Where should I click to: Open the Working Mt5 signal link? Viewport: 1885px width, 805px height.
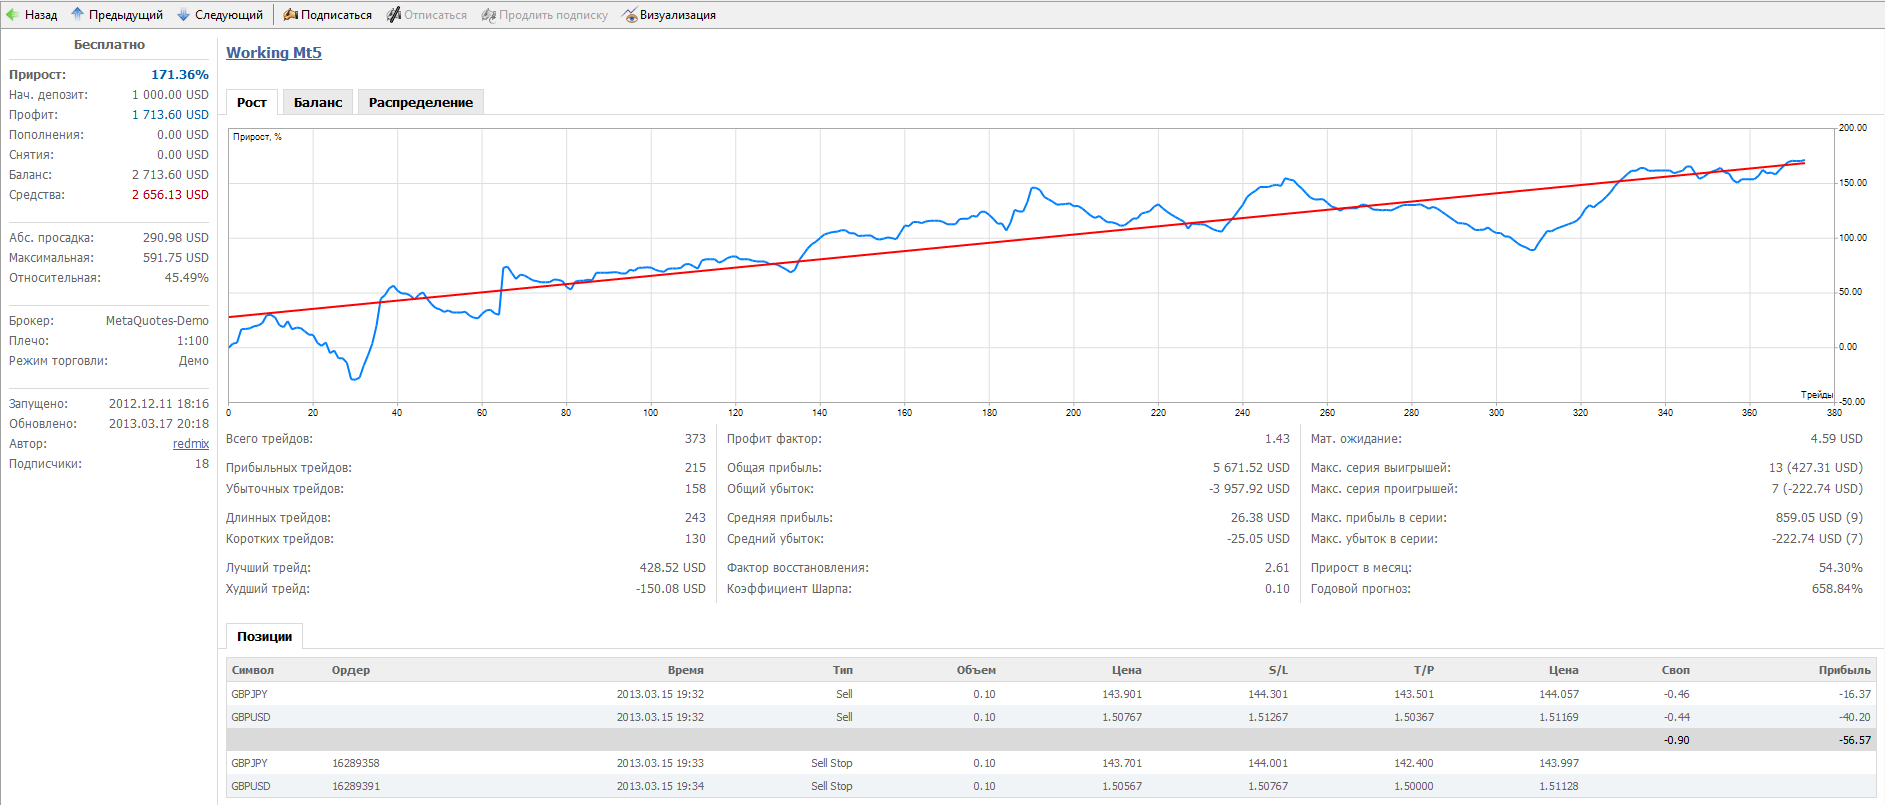[273, 53]
